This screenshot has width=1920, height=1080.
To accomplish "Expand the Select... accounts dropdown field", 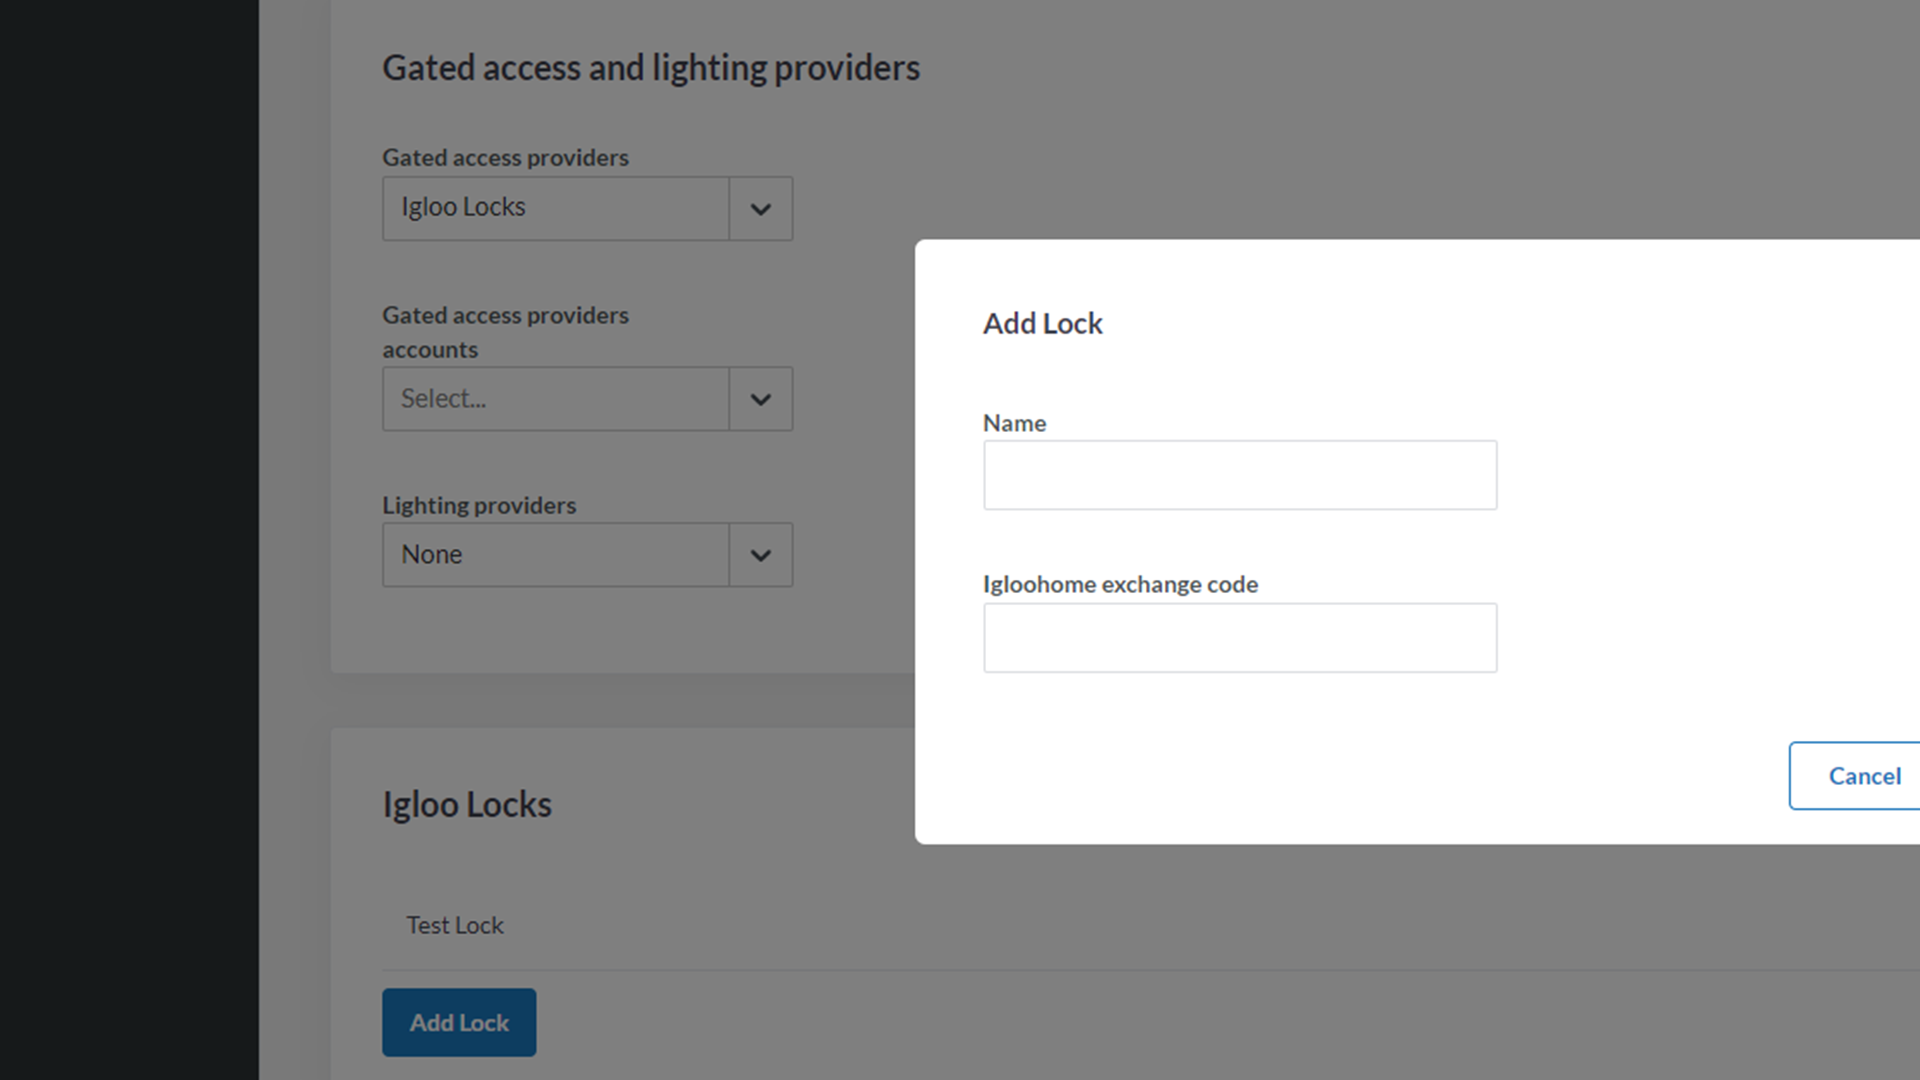I will [556, 399].
